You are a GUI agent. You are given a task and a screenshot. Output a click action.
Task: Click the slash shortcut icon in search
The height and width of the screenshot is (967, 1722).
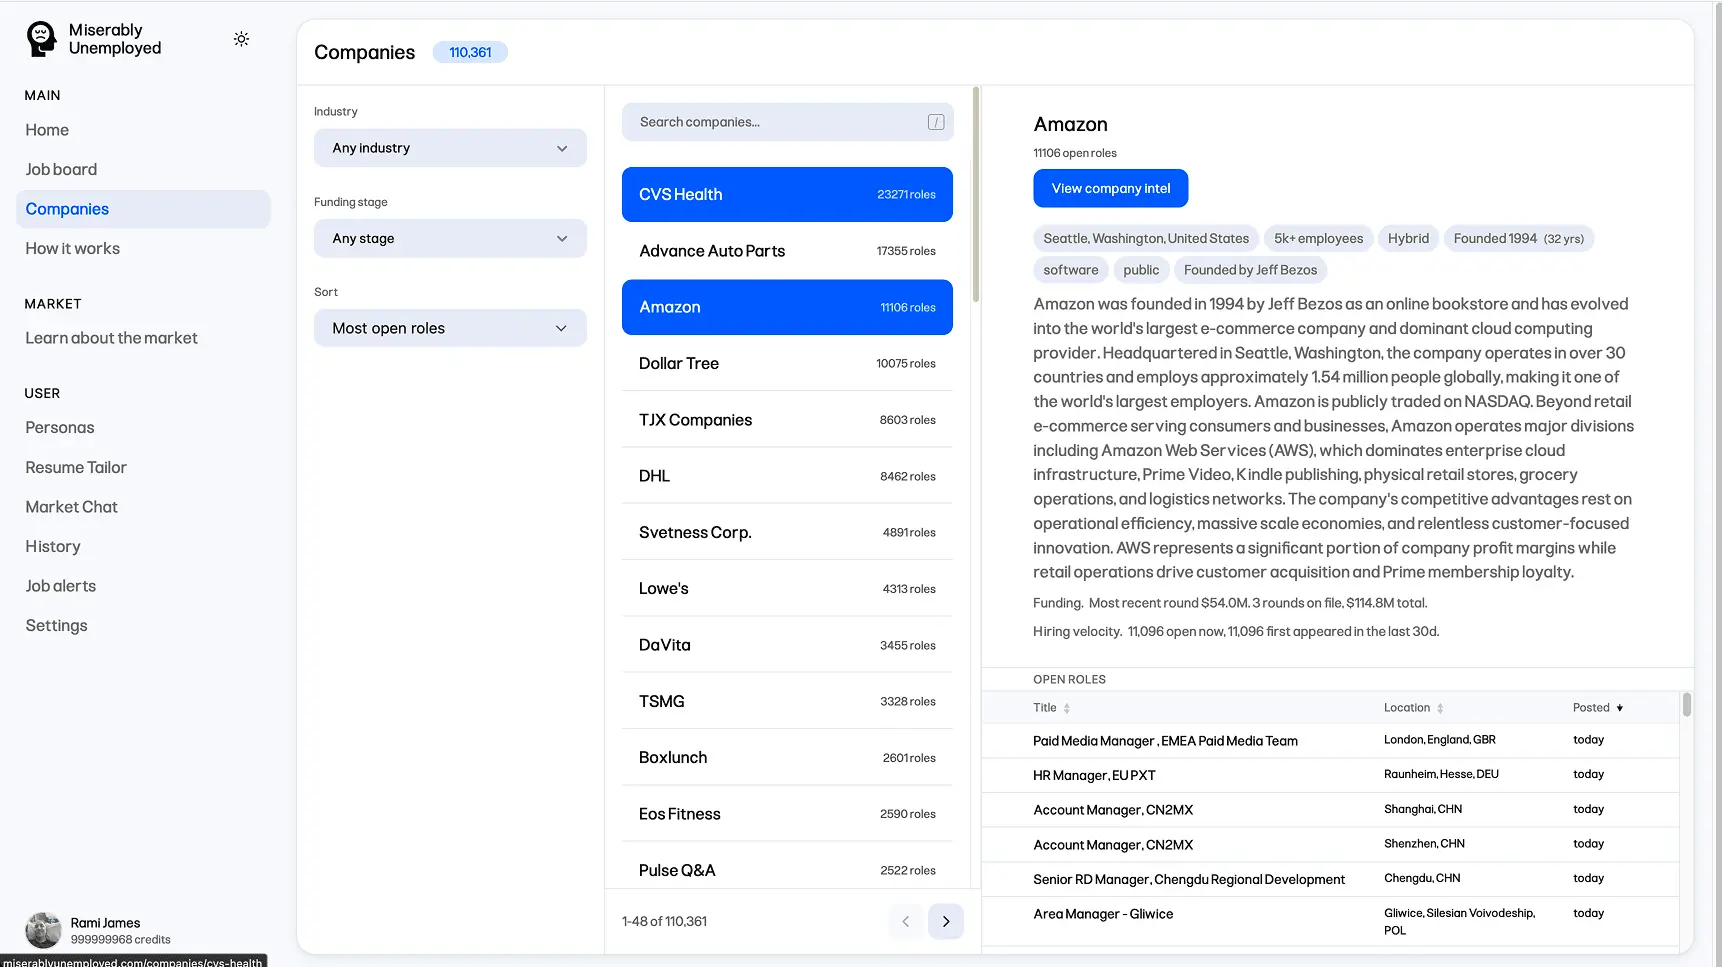point(936,122)
